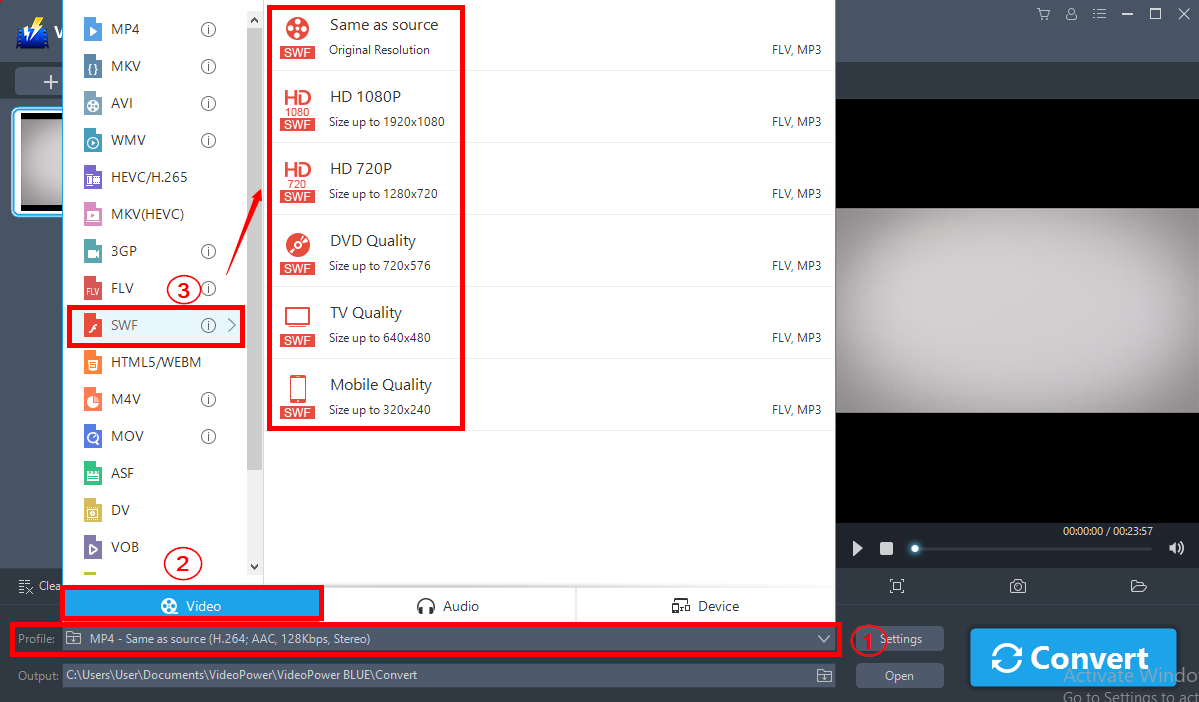This screenshot has width=1199, height=702.
Task: Enter fullscreen preview mode
Action: [x=897, y=586]
